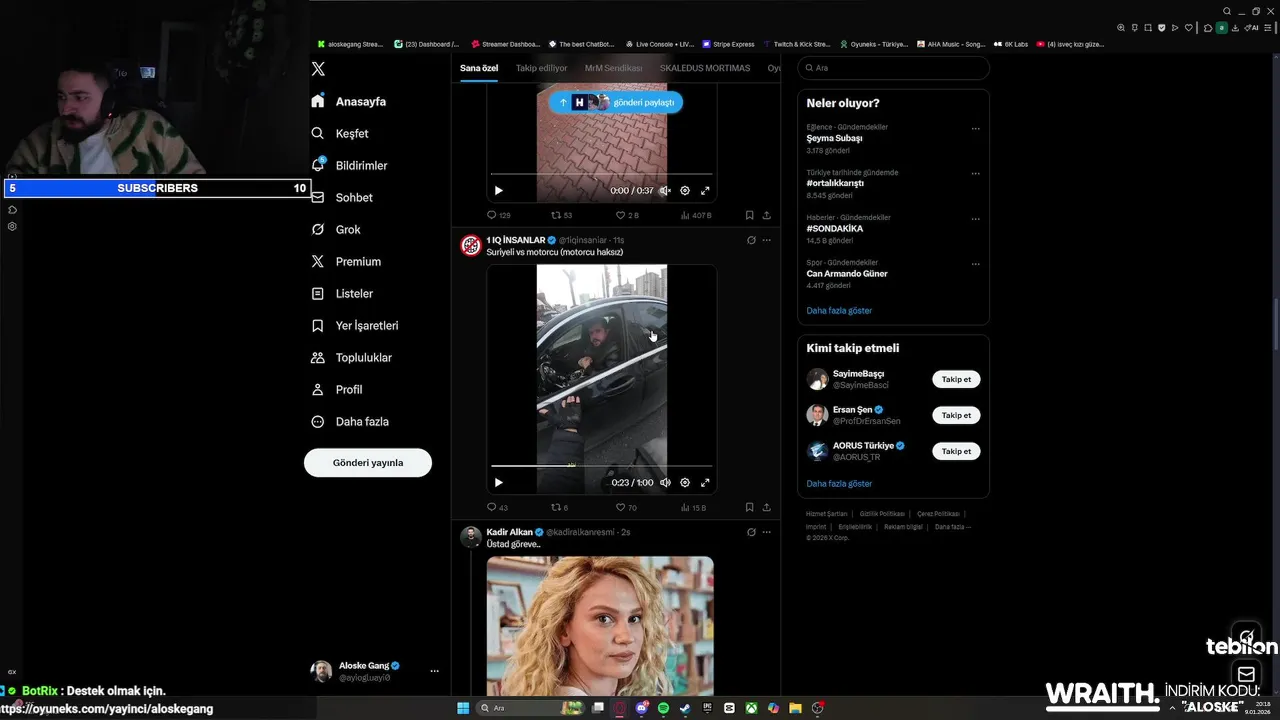This screenshot has height=720, width=1280.
Task: Fullscreen the 0:37 video
Action: [x=705, y=190]
